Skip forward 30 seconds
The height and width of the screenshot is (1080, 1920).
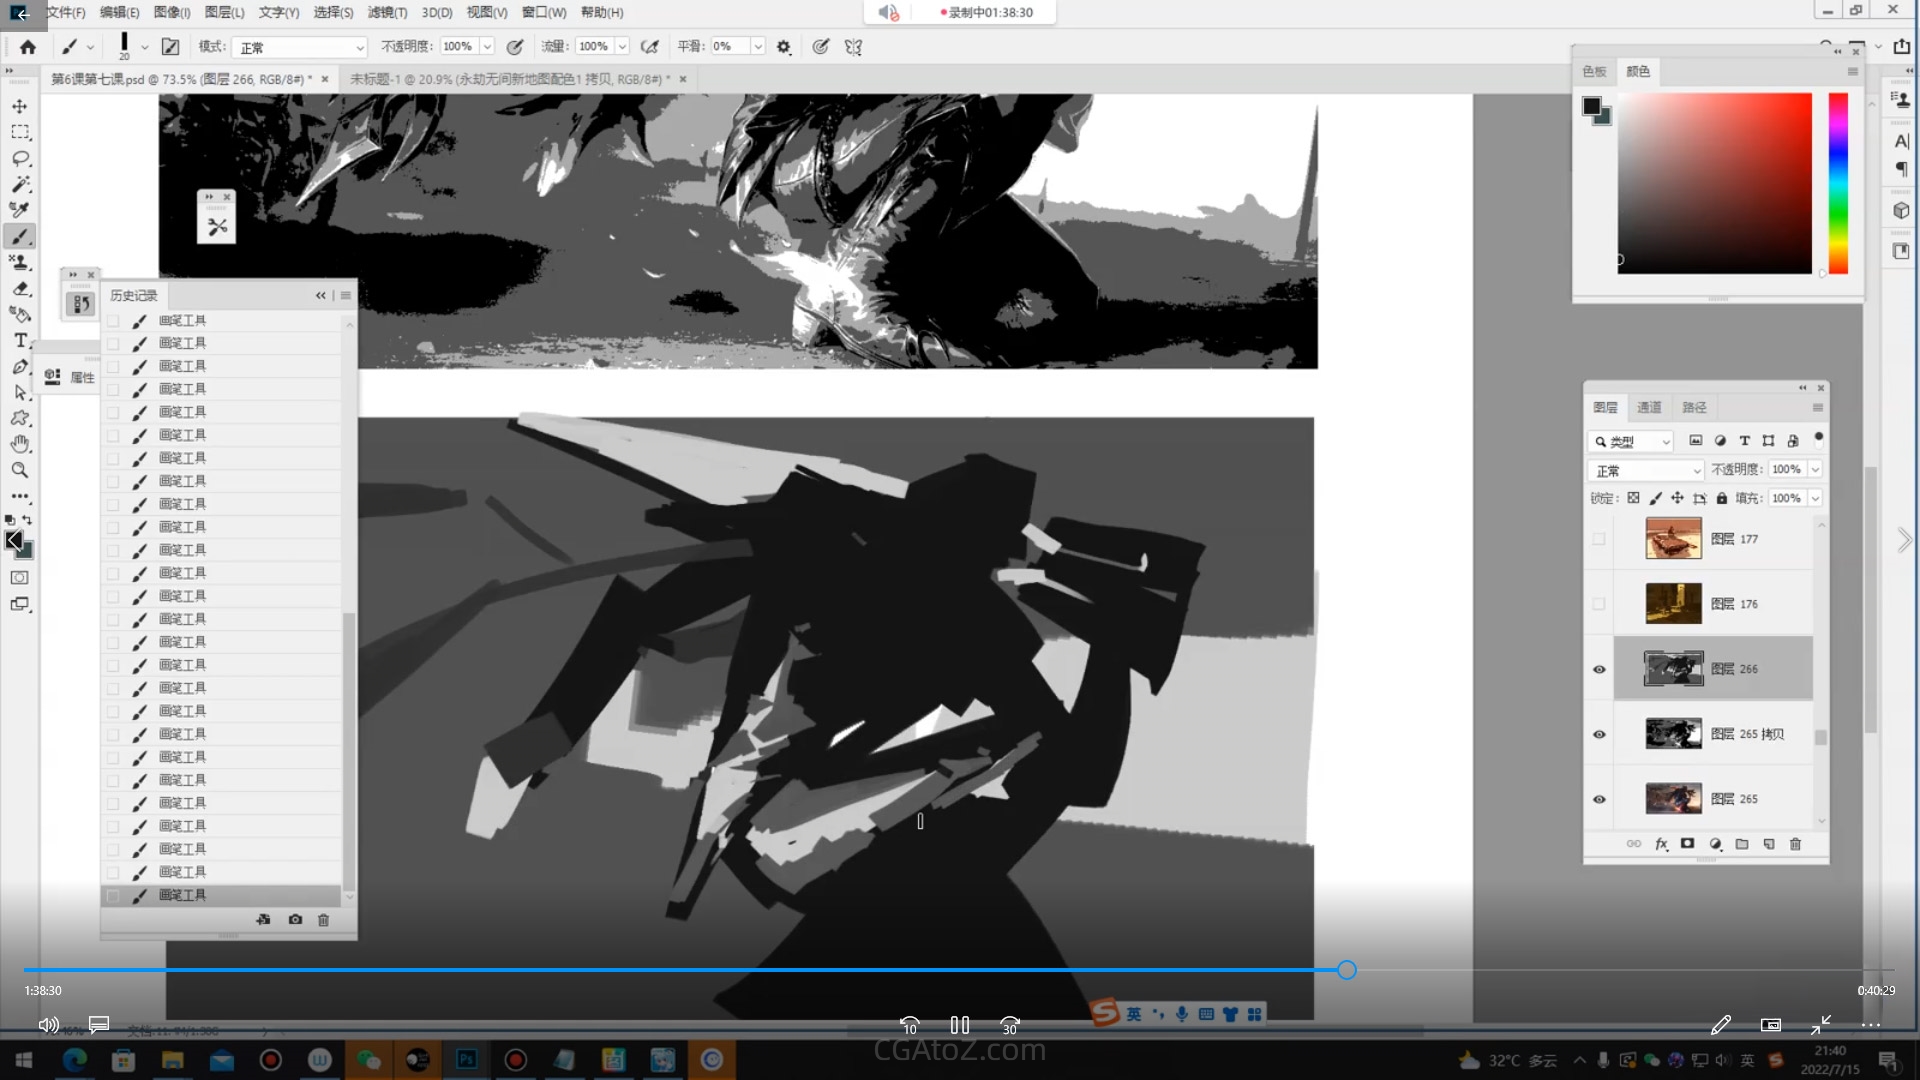tap(1009, 1025)
